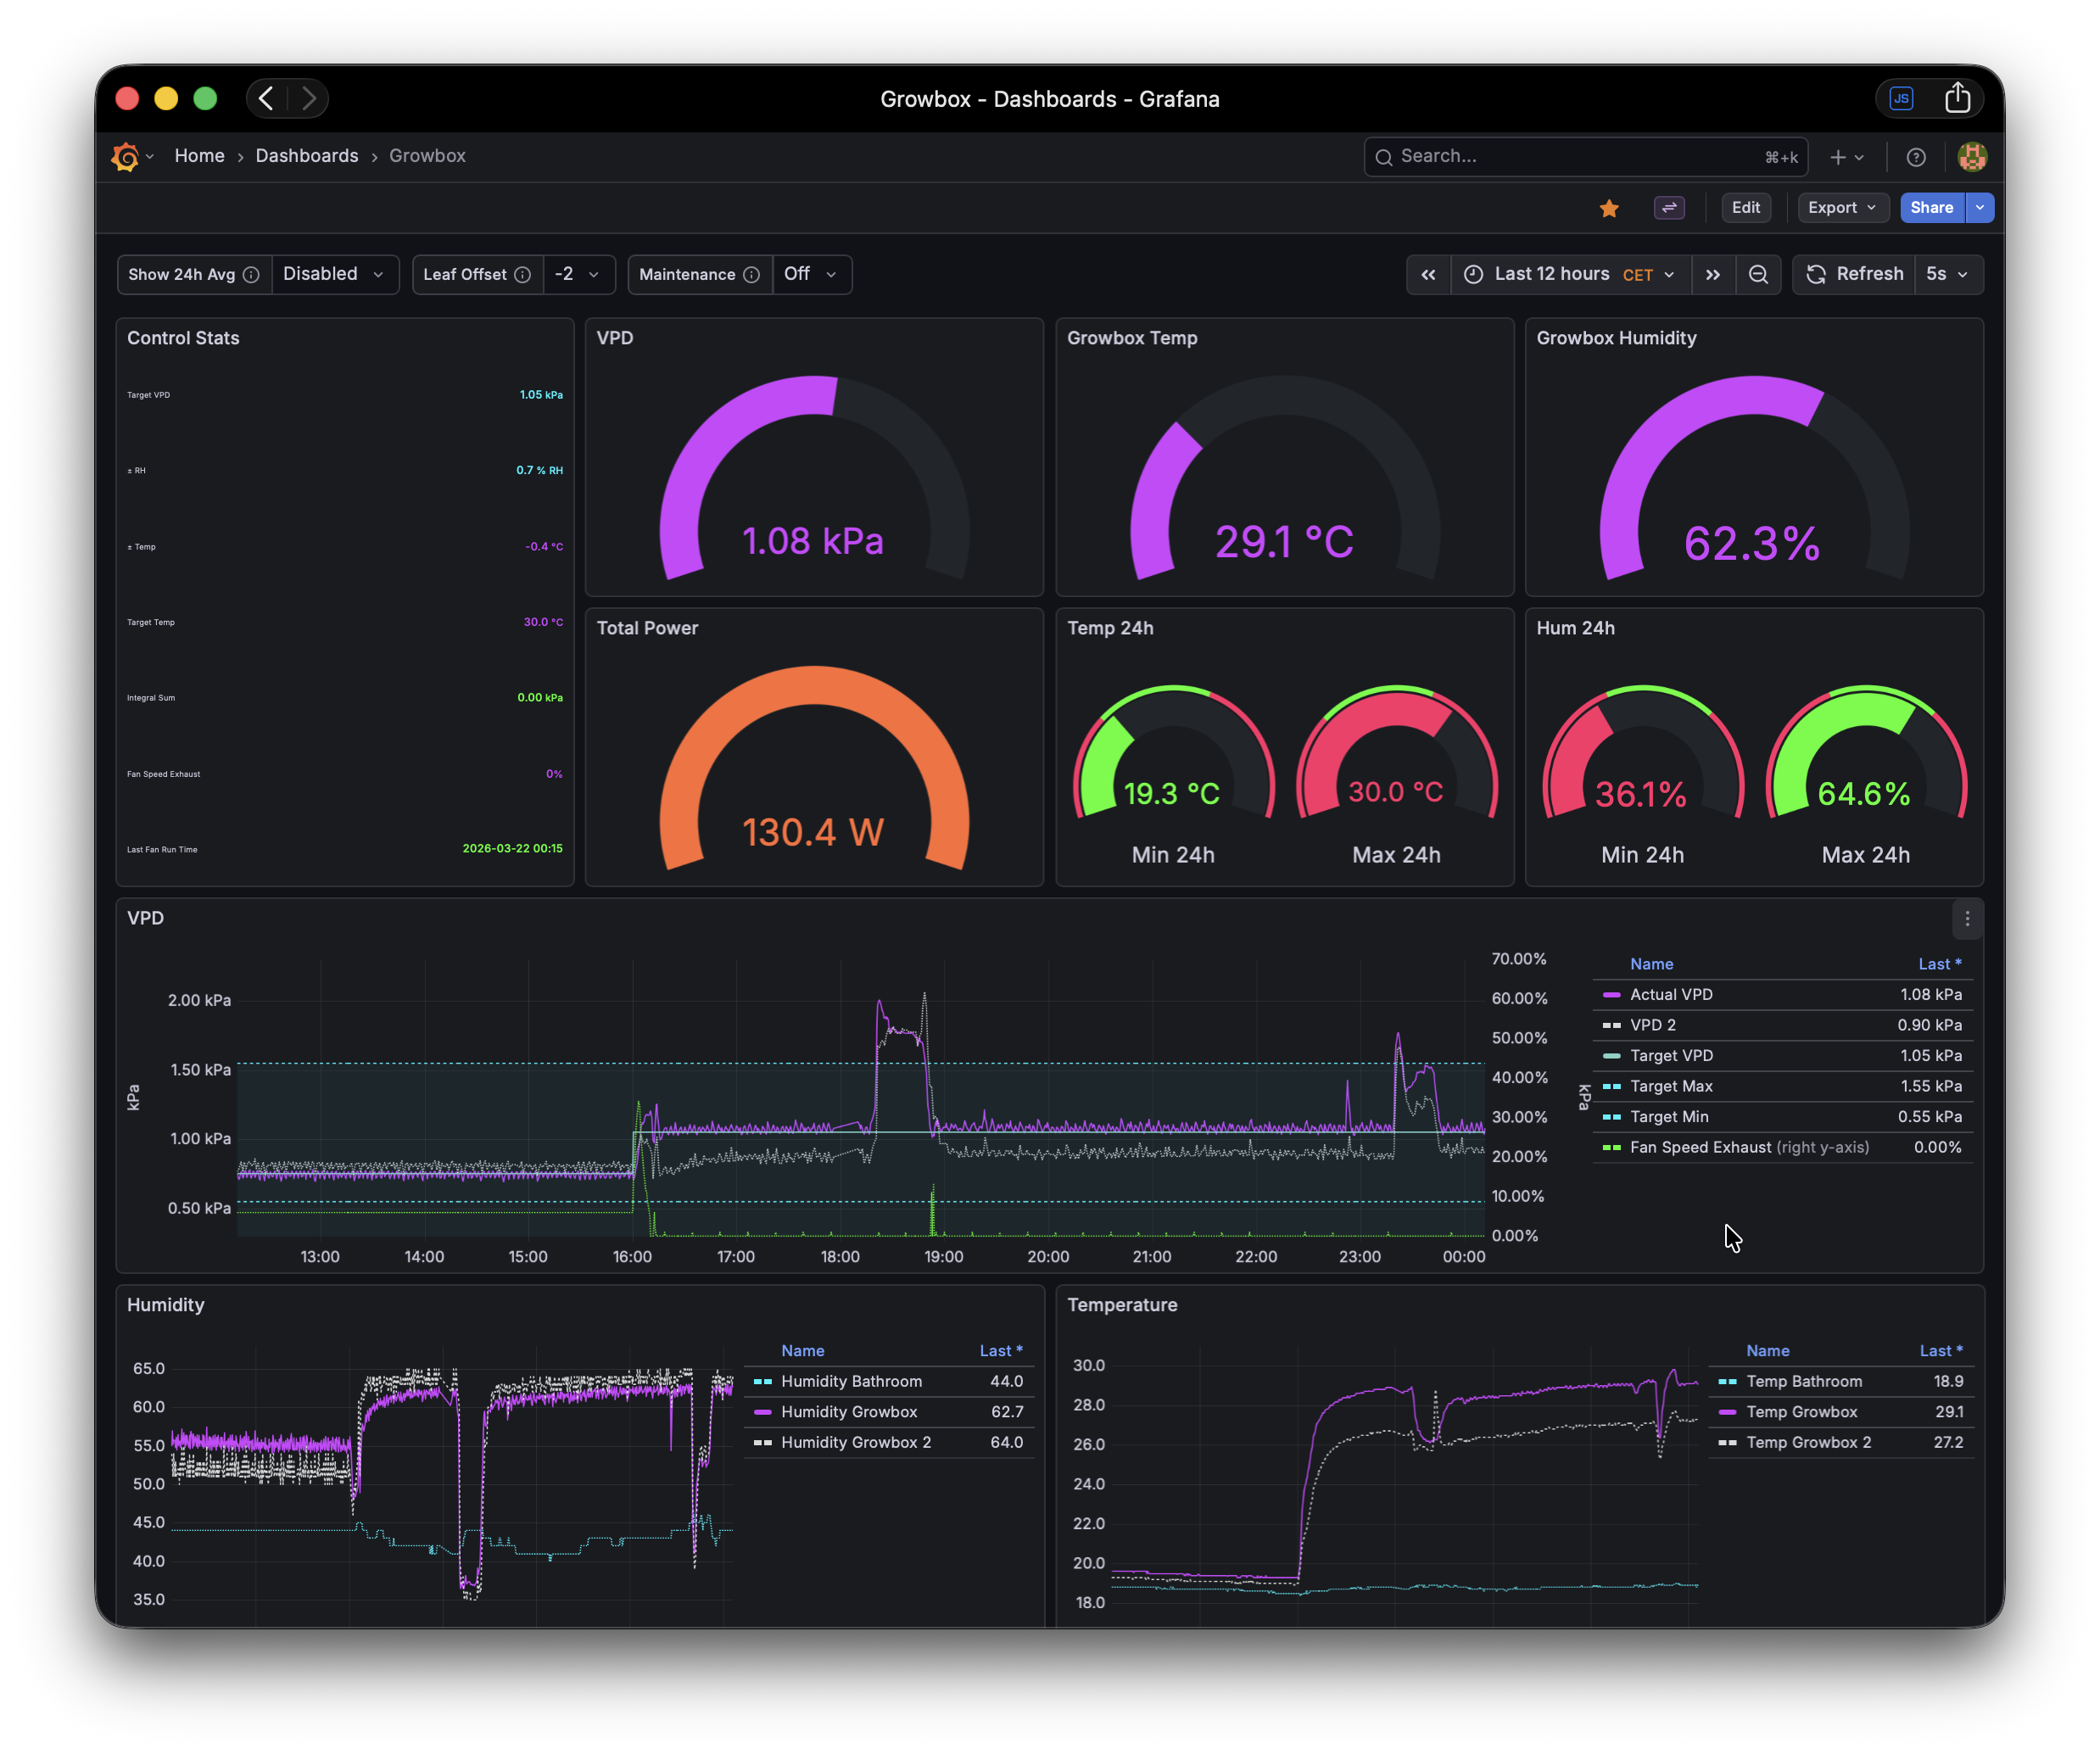The image size is (2100, 1754).
Task: Shift time range forward with double right arrows
Action: (1713, 274)
